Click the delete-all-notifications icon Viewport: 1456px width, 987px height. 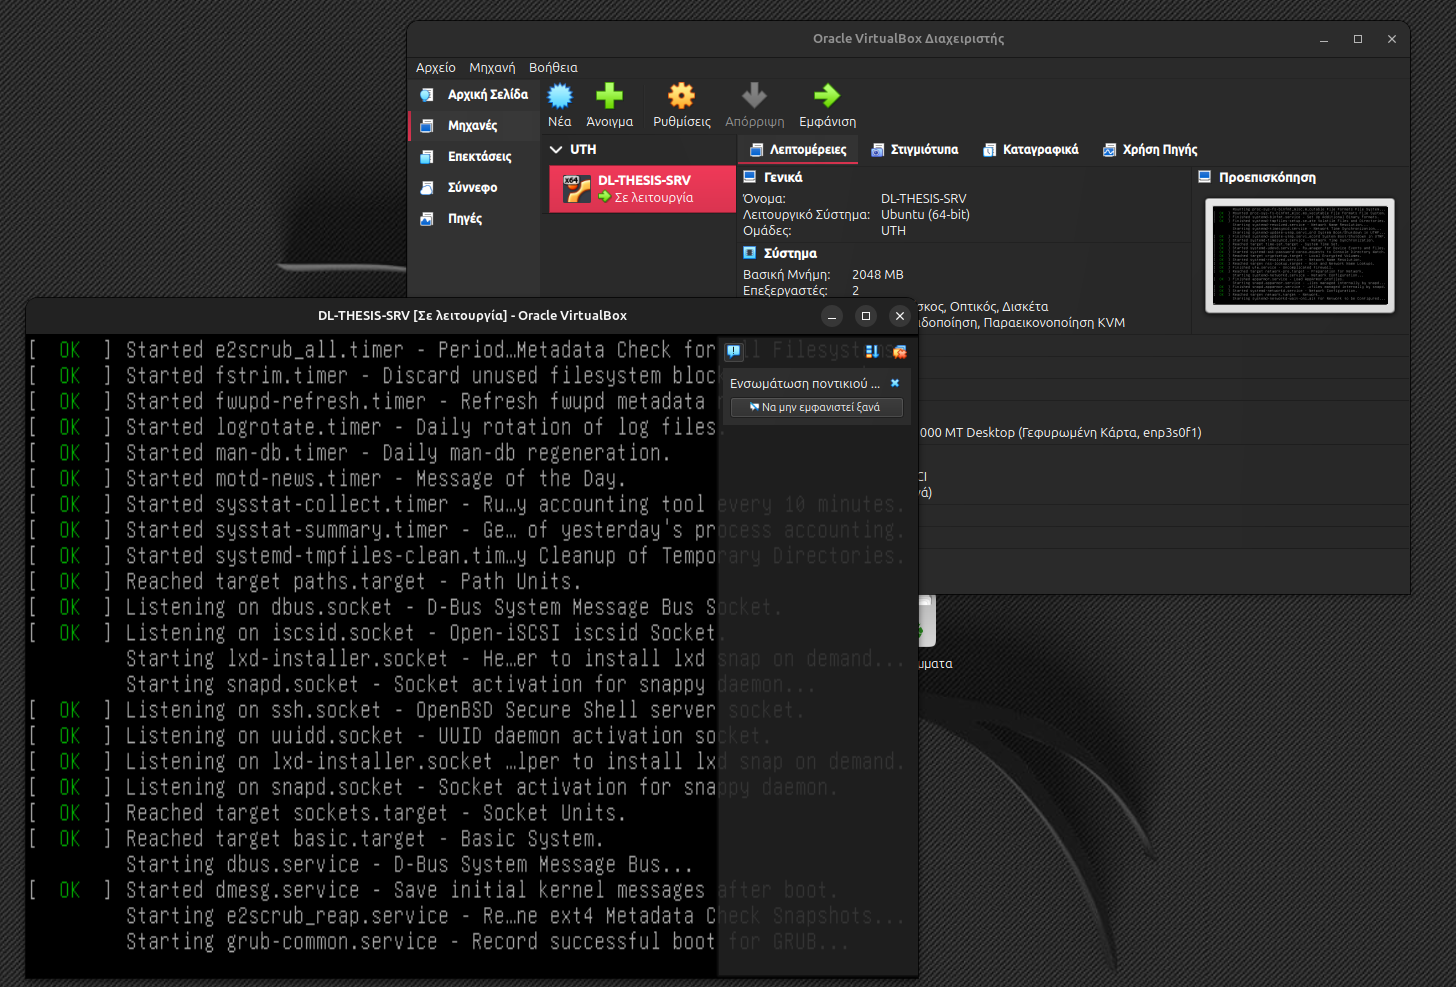click(899, 352)
